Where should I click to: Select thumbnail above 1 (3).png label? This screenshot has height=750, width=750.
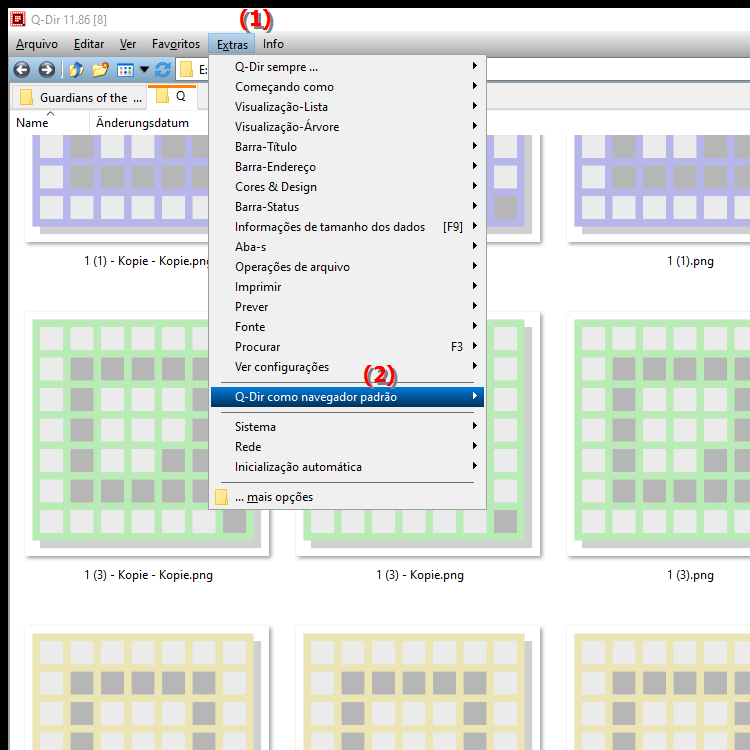tap(659, 434)
